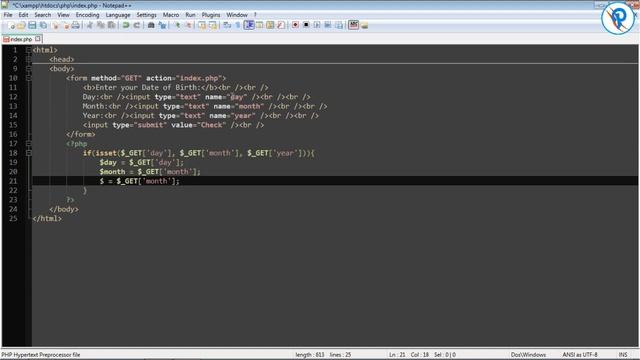
Task: Open the Macro menu
Action: tap(171, 15)
